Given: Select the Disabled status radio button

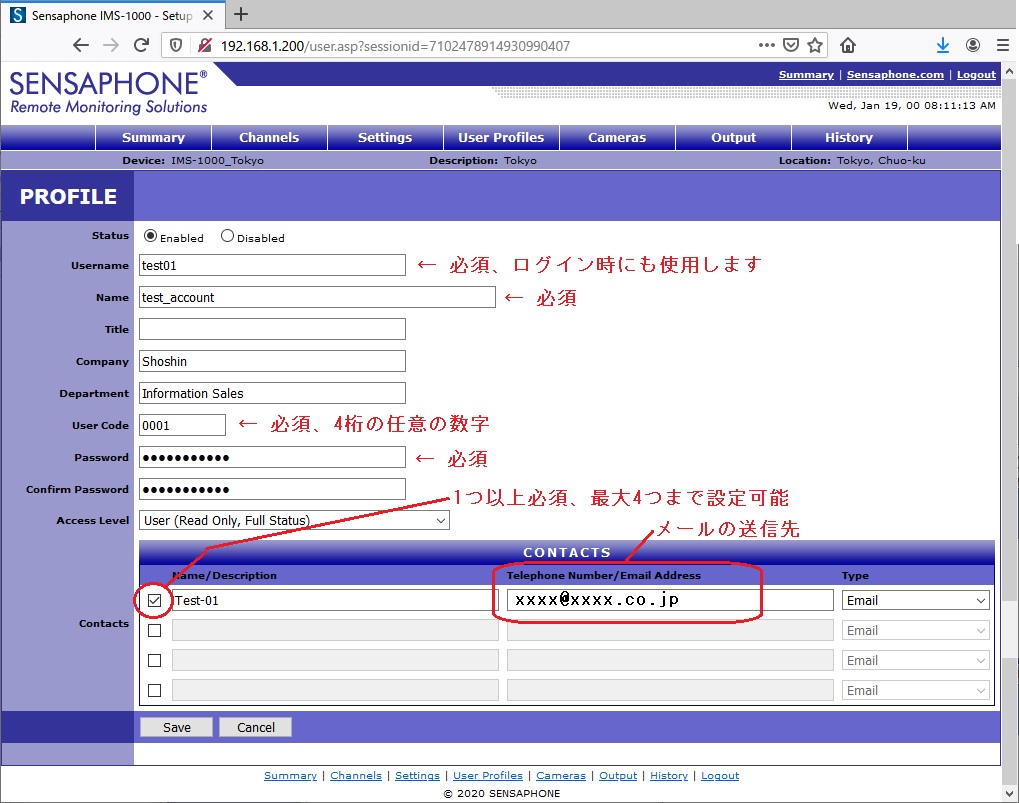Looking at the screenshot, I should point(227,236).
